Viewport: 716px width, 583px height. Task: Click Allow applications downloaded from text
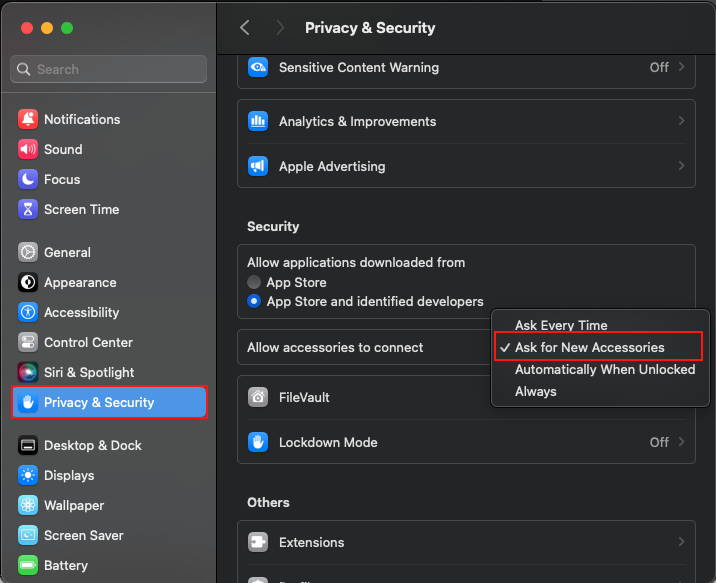coord(356,263)
